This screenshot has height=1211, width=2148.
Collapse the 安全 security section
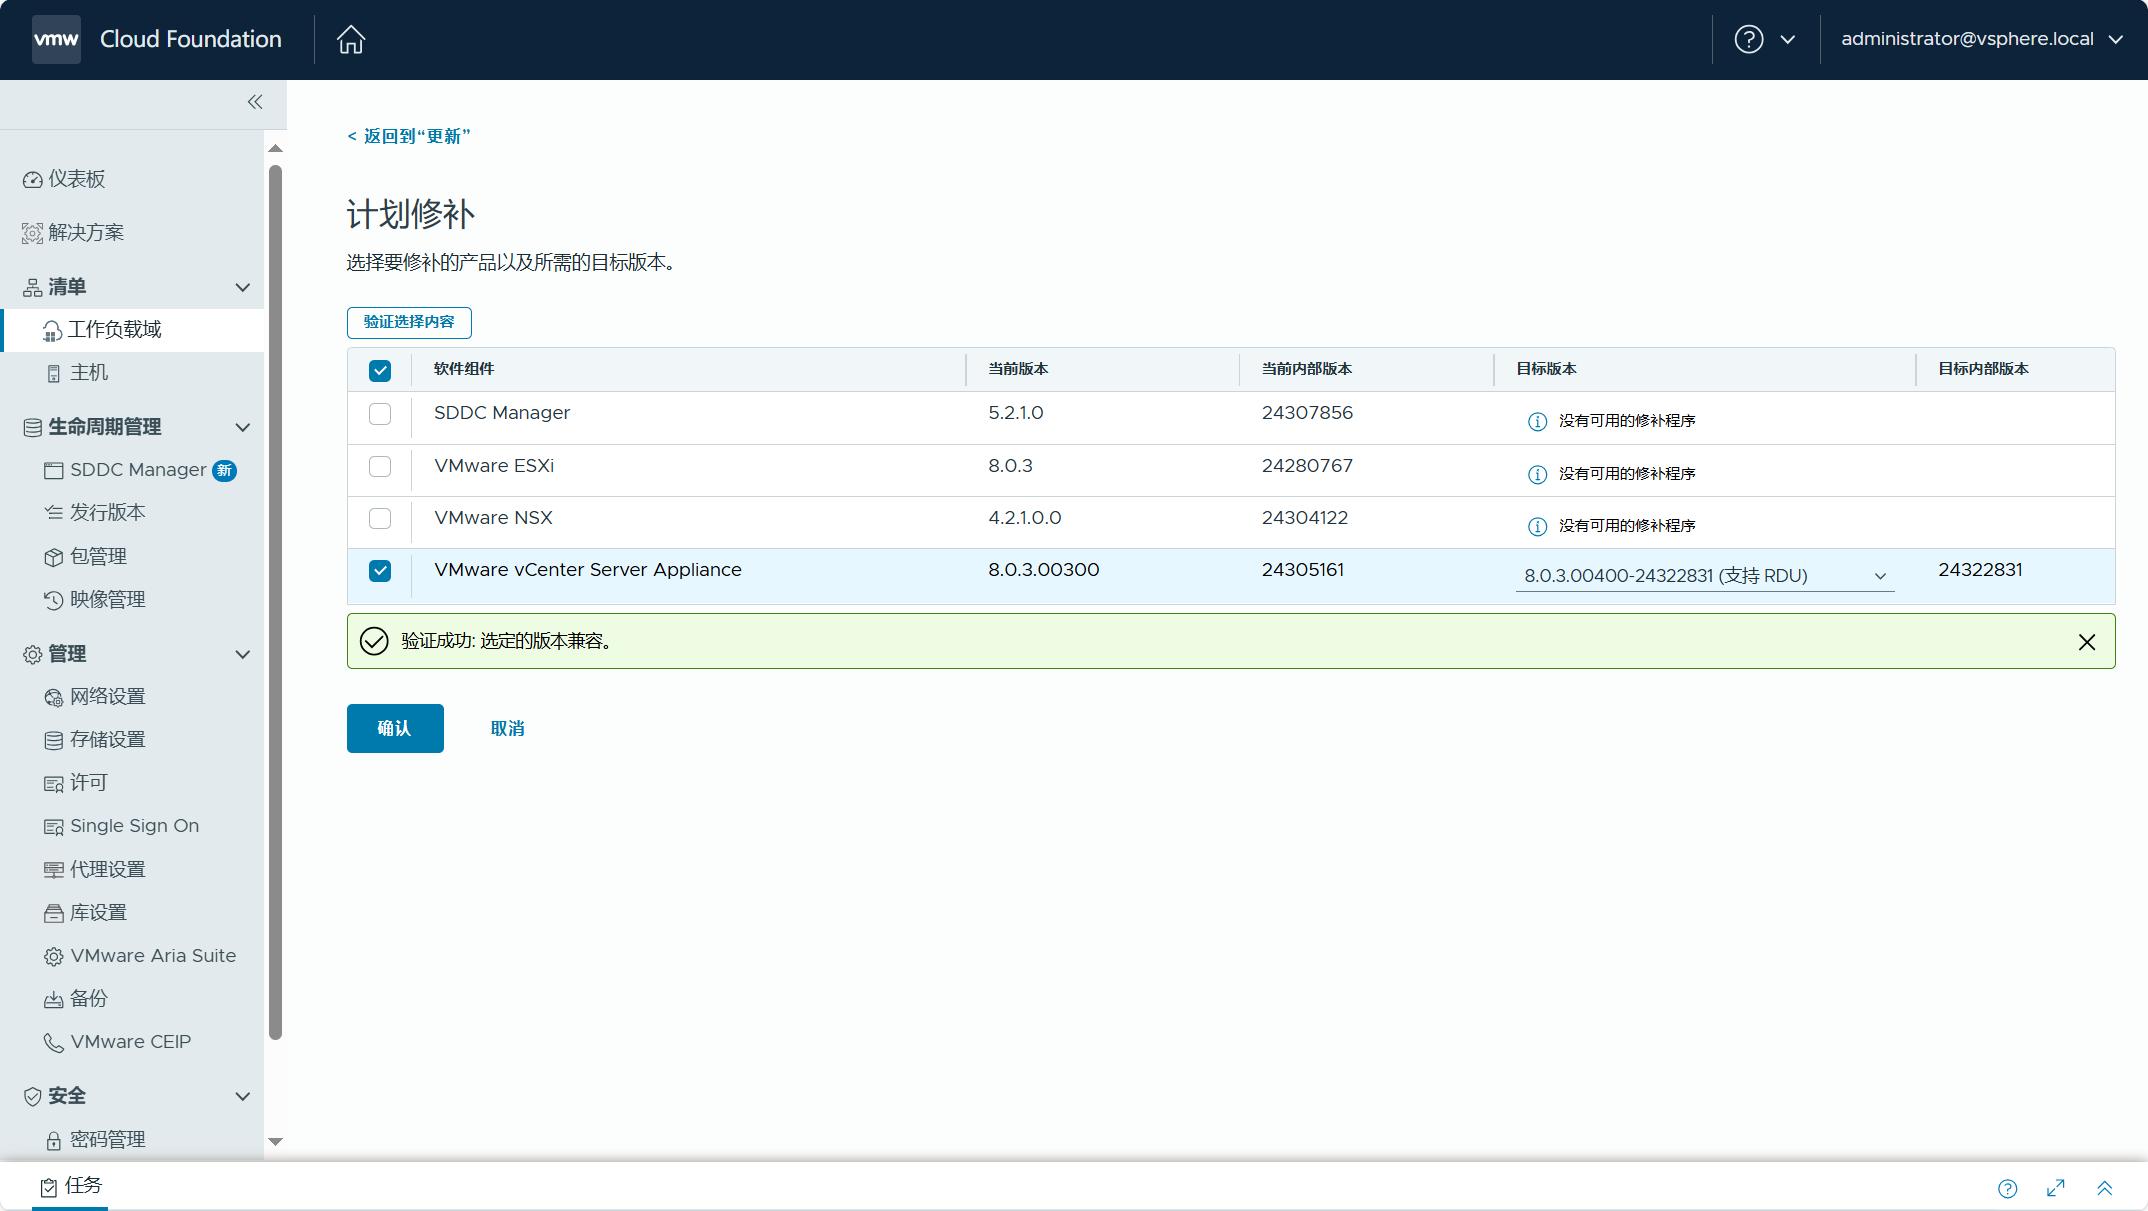[242, 1097]
